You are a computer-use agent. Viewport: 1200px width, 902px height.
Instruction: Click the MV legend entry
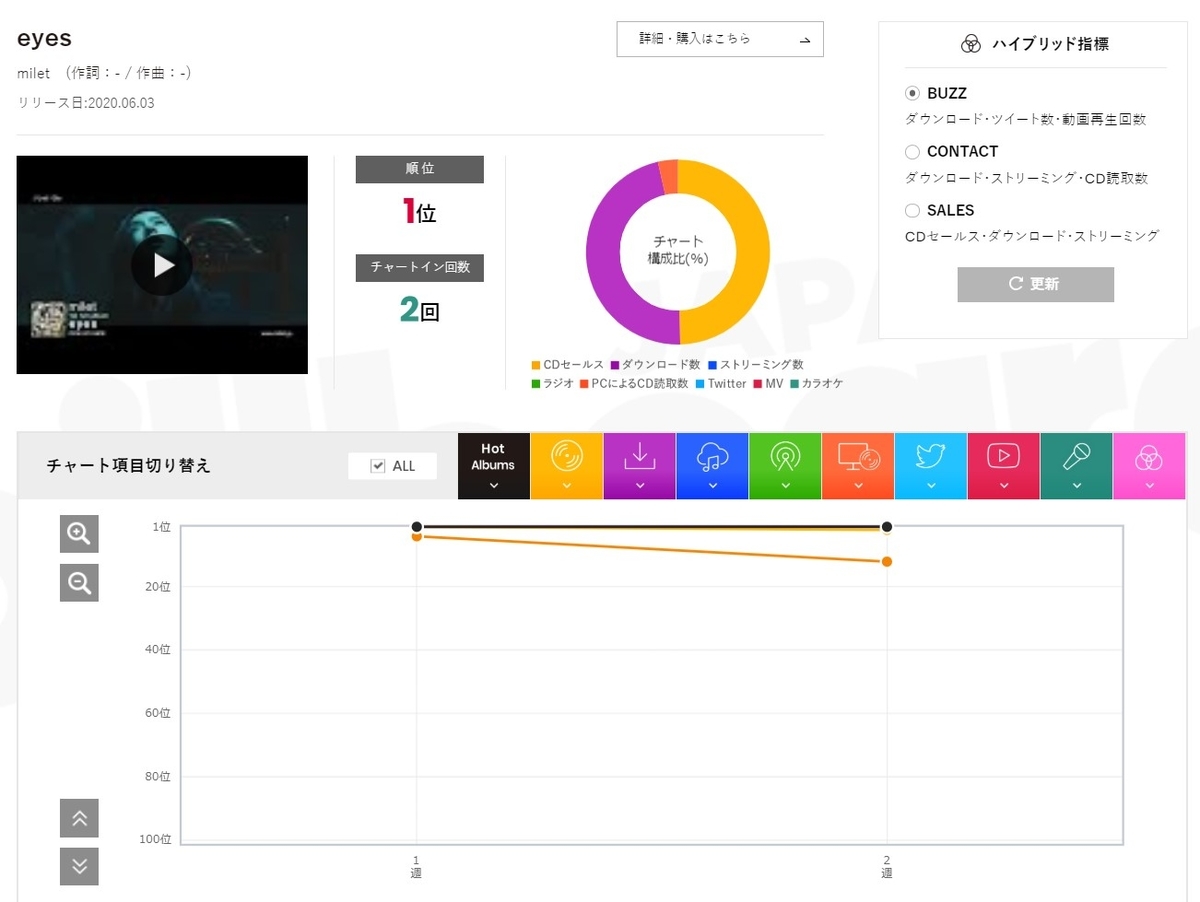click(x=768, y=383)
